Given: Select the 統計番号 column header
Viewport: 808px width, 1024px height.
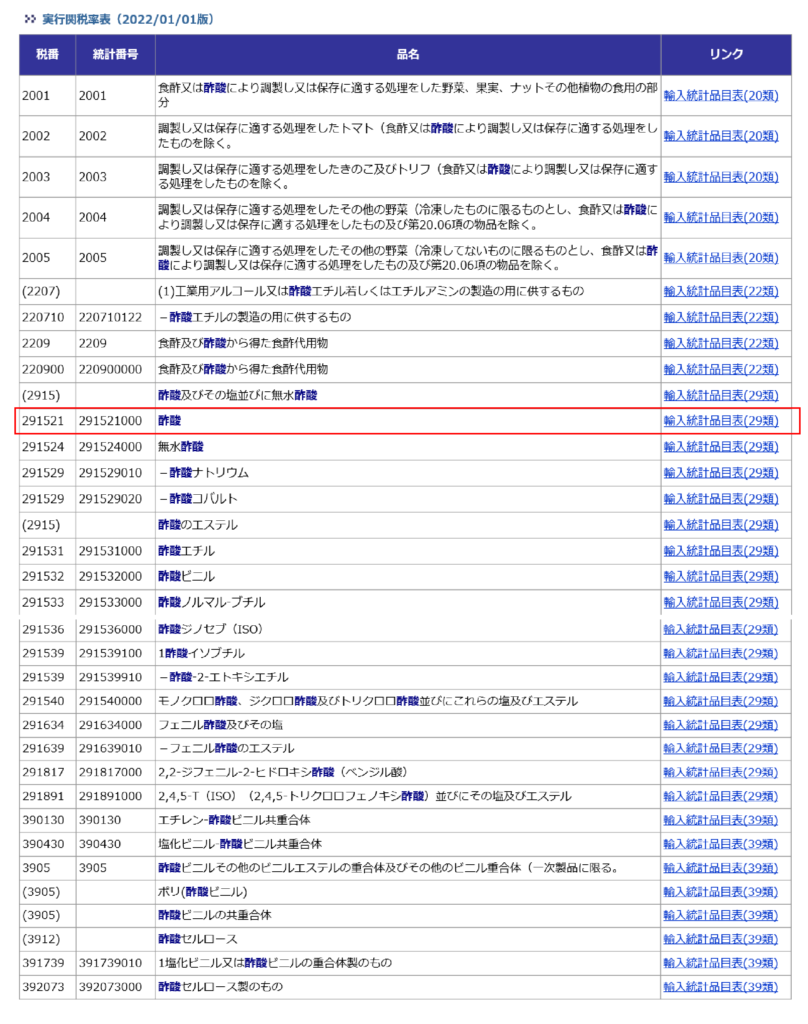Looking at the screenshot, I should click(x=114, y=54).
